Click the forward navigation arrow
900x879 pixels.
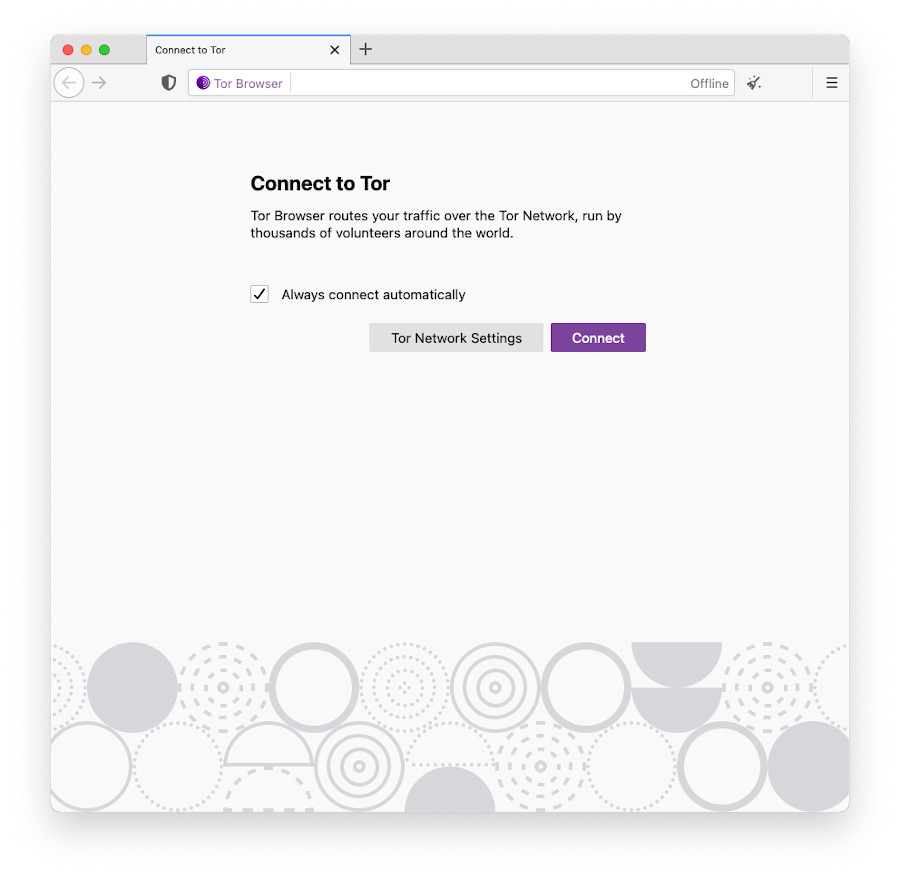tap(99, 83)
